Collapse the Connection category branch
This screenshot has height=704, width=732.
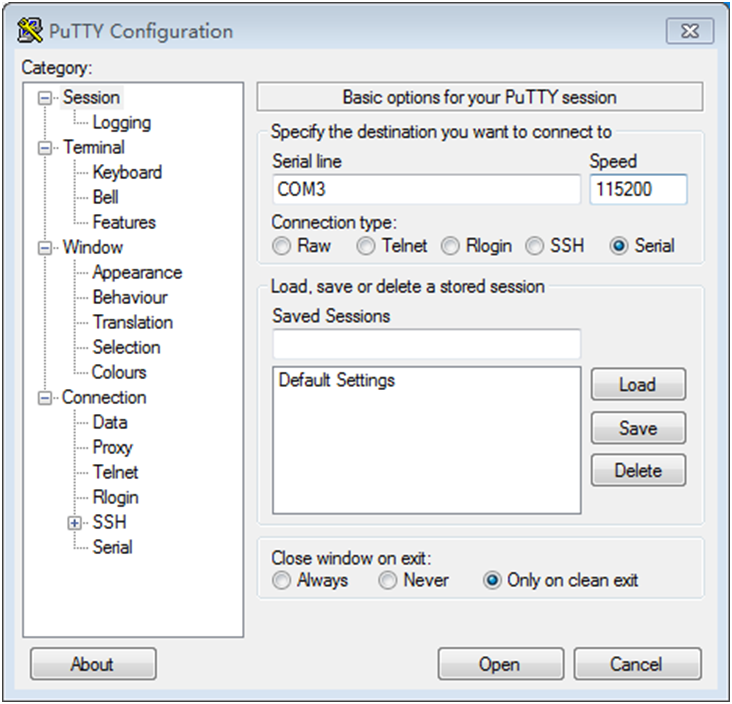[x=44, y=398]
